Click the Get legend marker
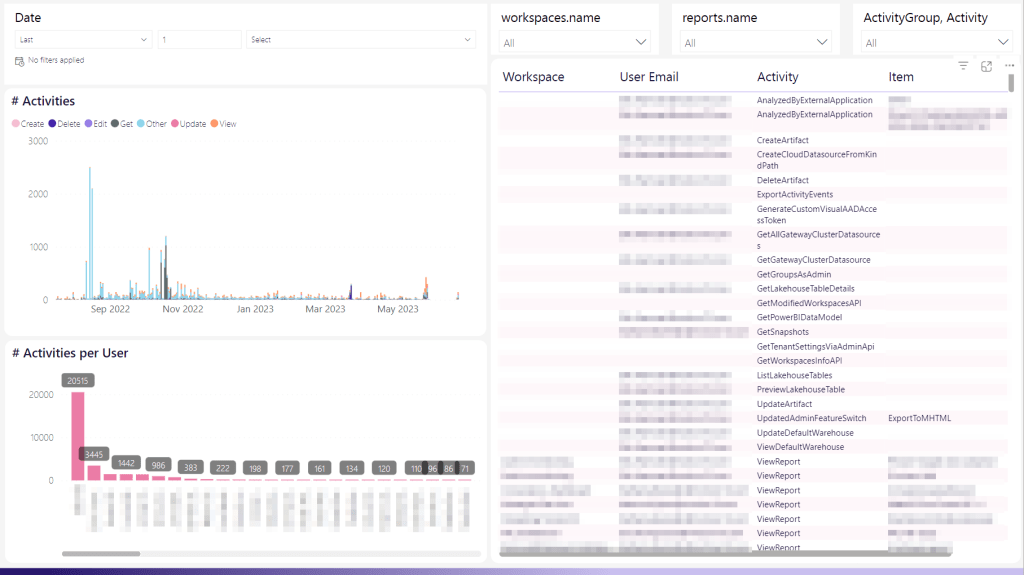1024x575 pixels. (x=115, y=124)
